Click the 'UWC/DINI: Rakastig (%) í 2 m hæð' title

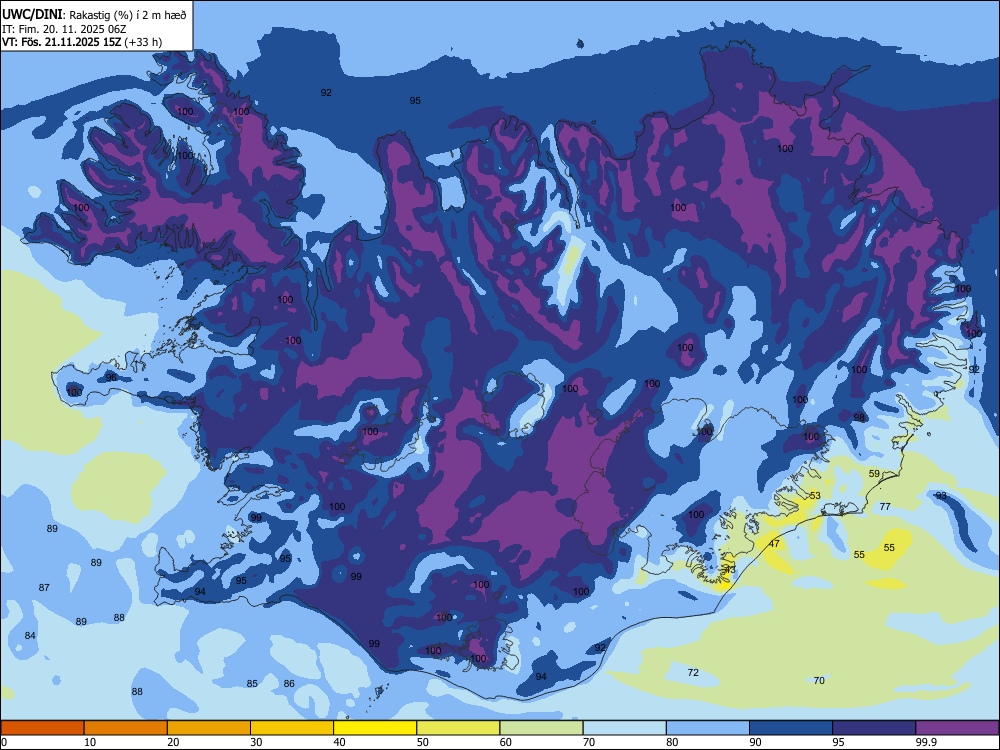pyautogui.click(x=94, y=15)
